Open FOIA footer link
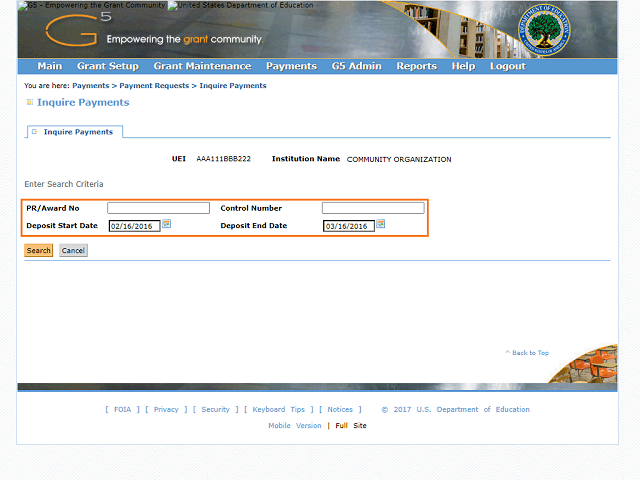 coord(122,409)
